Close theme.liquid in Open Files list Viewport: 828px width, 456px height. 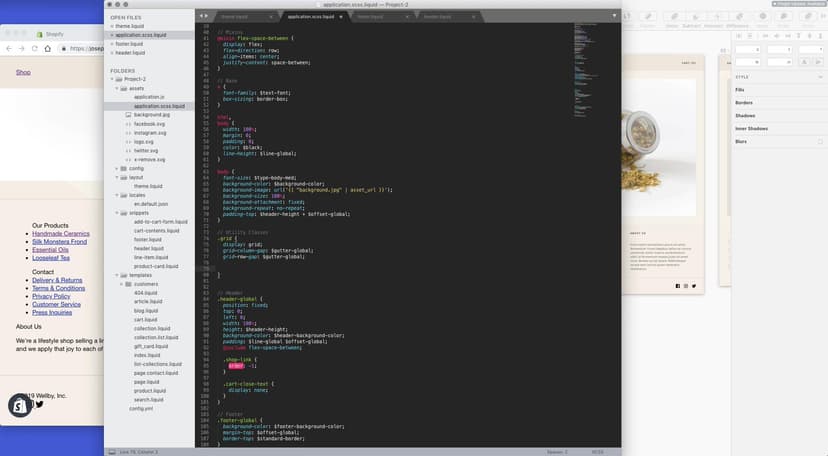click(111, 26)
